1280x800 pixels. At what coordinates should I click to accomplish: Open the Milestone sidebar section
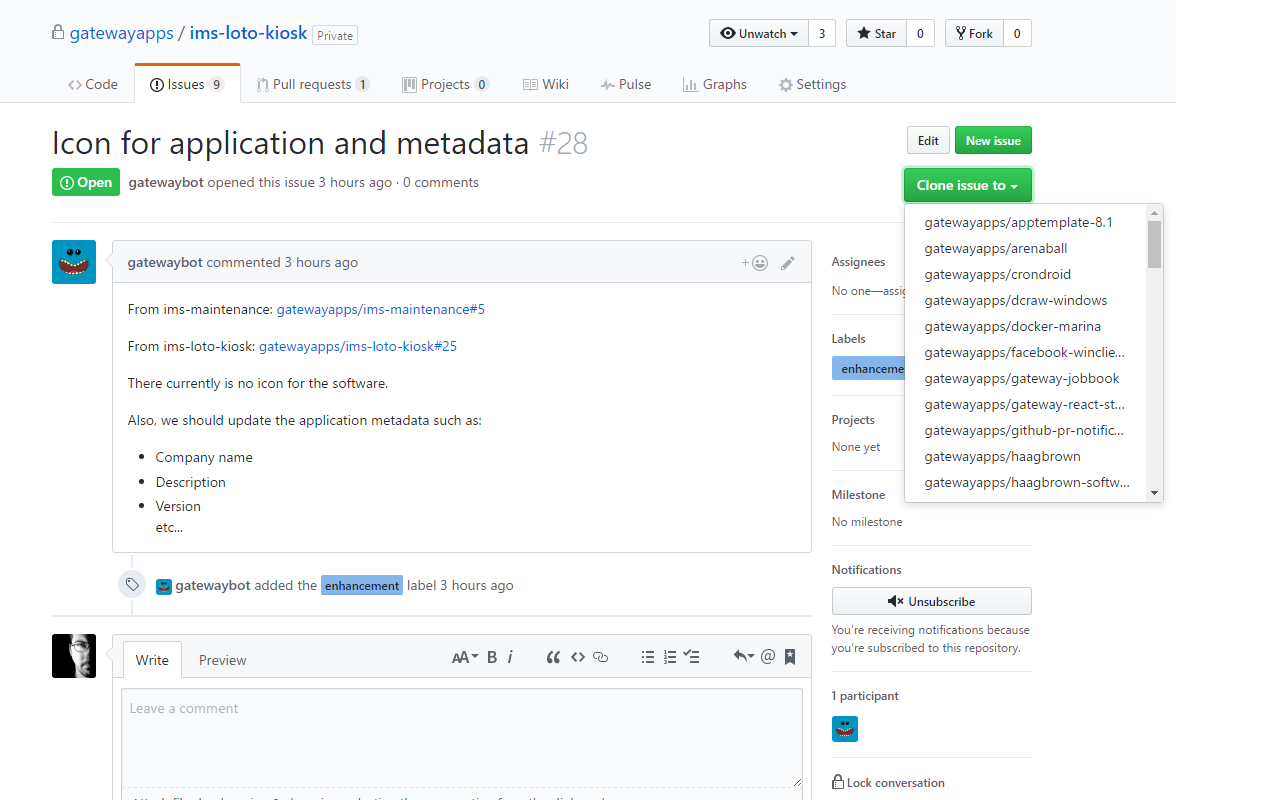[x=858, y=494]
